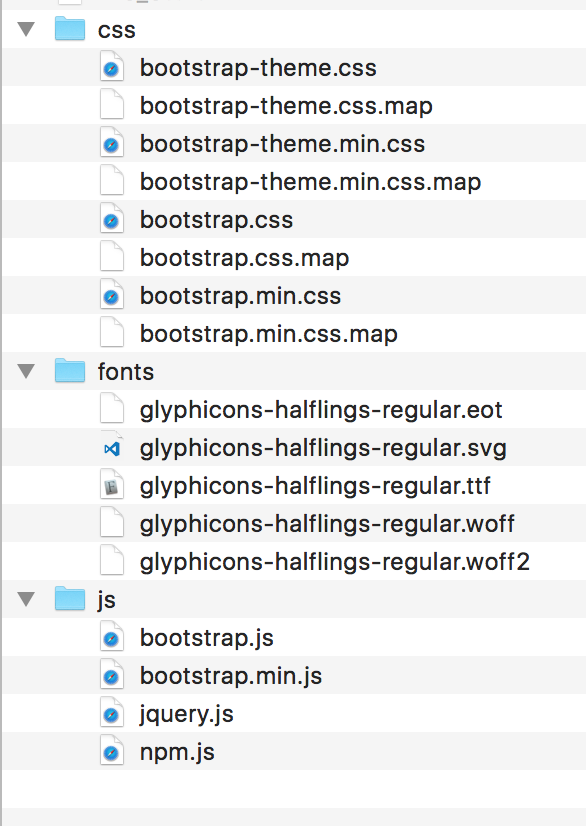
Task: Select file name bootstrap.css.map
Action: tap(245, 258)
